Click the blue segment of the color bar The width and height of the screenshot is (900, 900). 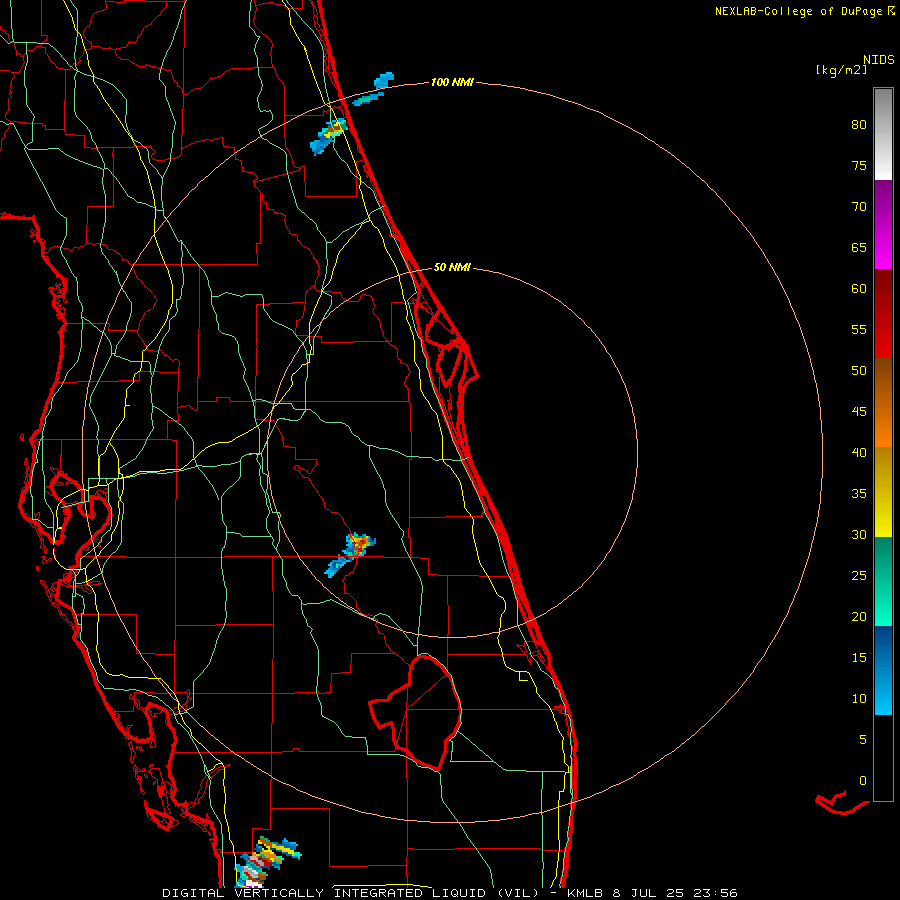(x=883, y=670)
